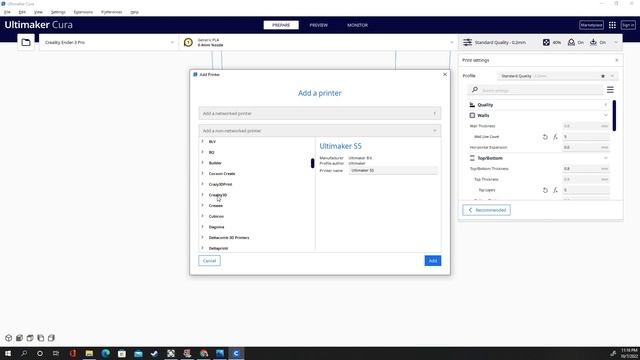Expand the Deltacomb 3D Printers group
The height and width of the screenshot is (360, 640).
point(202,237)
